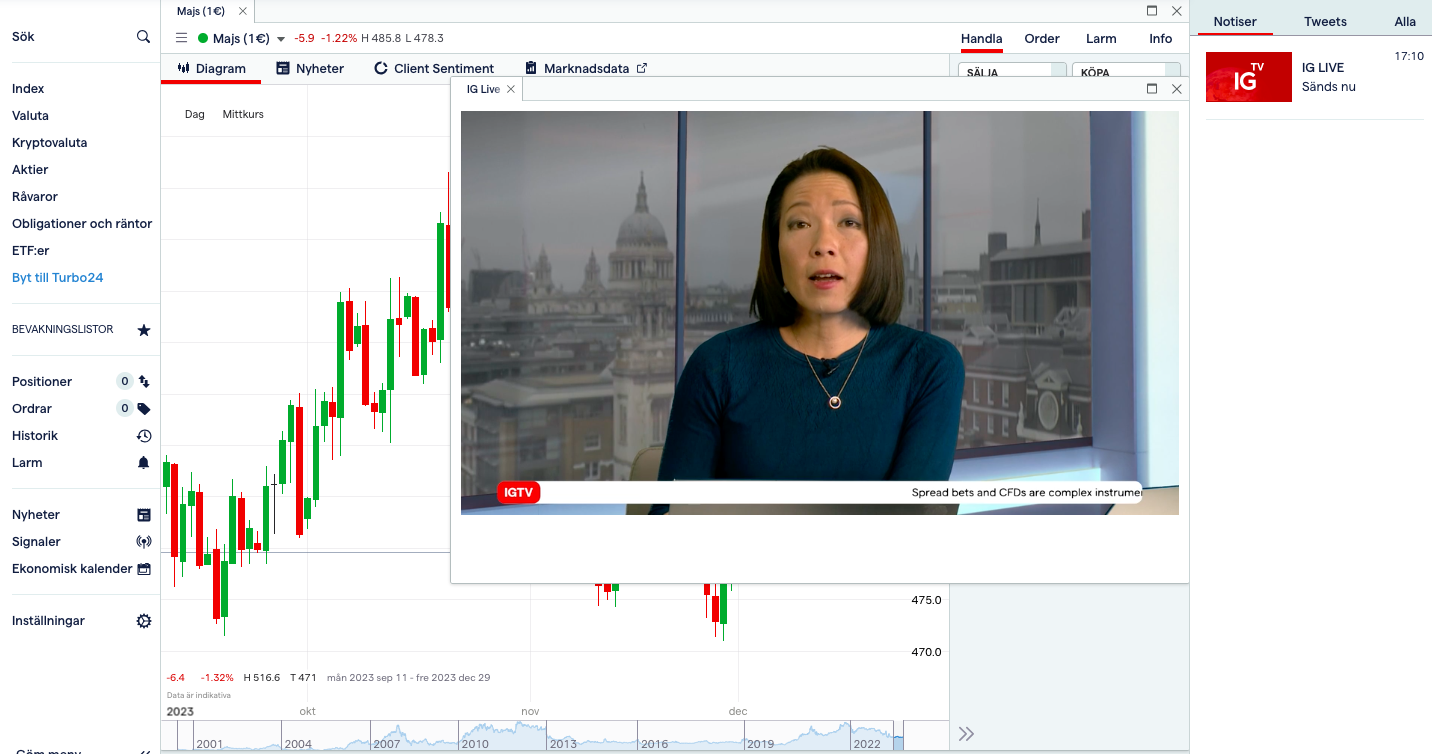Screen dimensions: 1432x754
Task: Open Historik clock icon
Action: (143, 436)
